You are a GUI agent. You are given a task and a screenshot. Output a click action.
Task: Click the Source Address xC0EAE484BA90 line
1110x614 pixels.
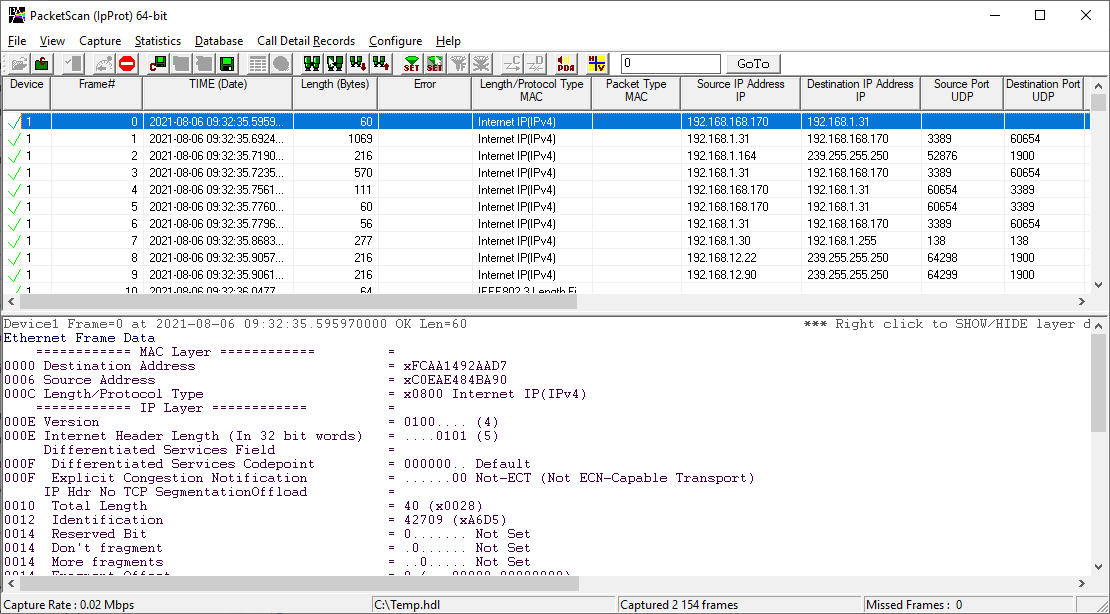pos(256,380)
